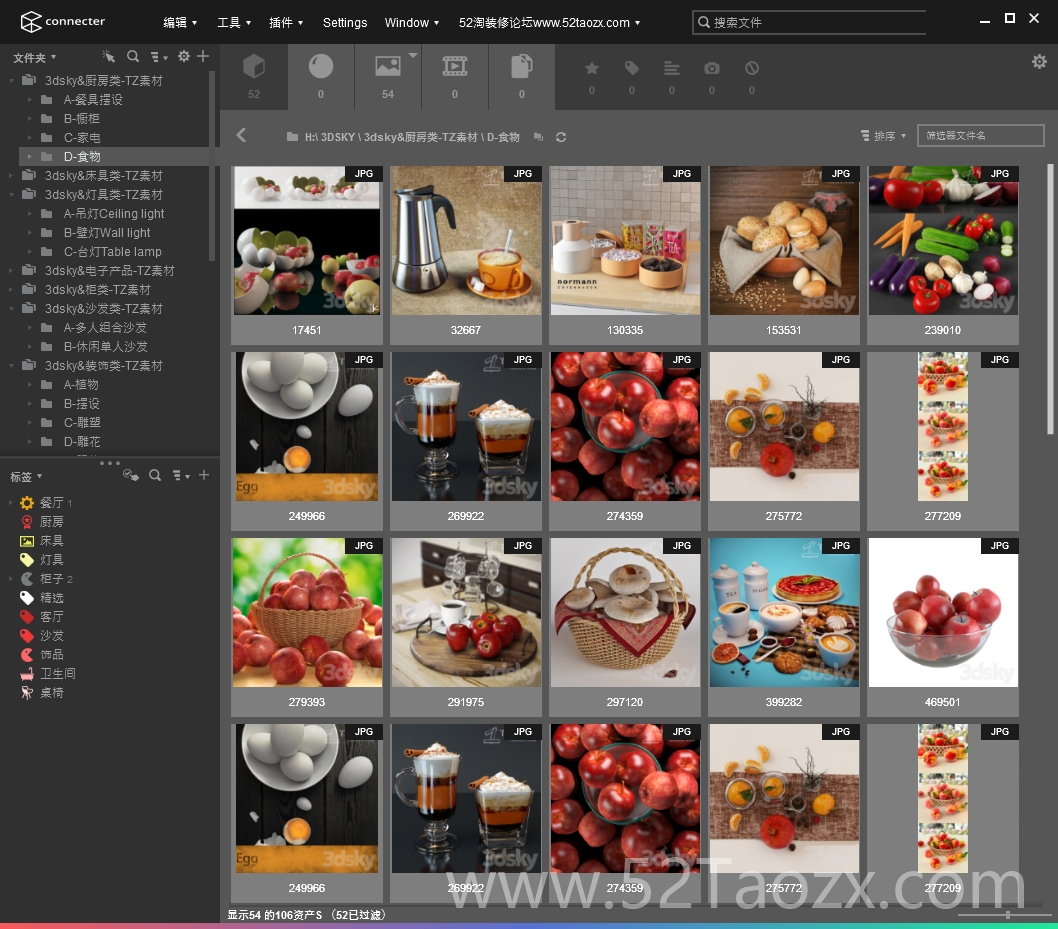Open workspace settings gear at top right

click(x=1039, y=62)
